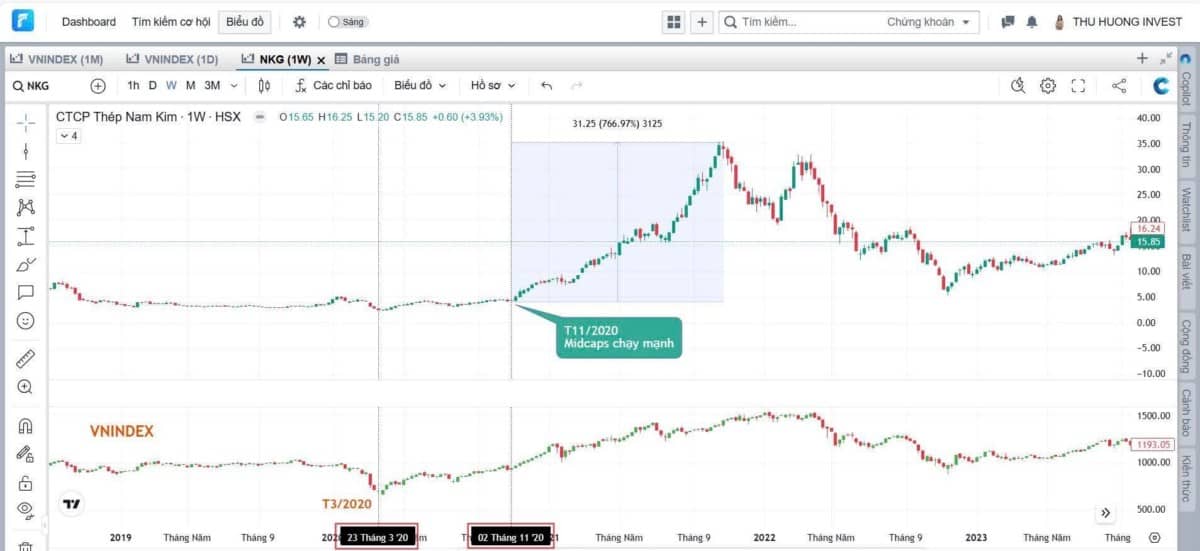Click the scroll to latest bar arrows
This screenshot has height=551, width=1200.
coord(1106,513)
